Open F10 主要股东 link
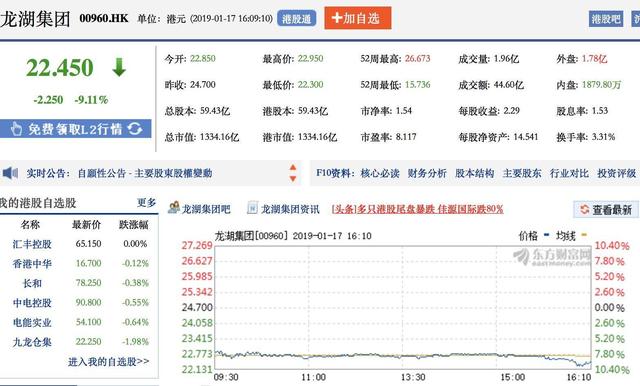This screenshot has width=640, height=386. (522, 173)
